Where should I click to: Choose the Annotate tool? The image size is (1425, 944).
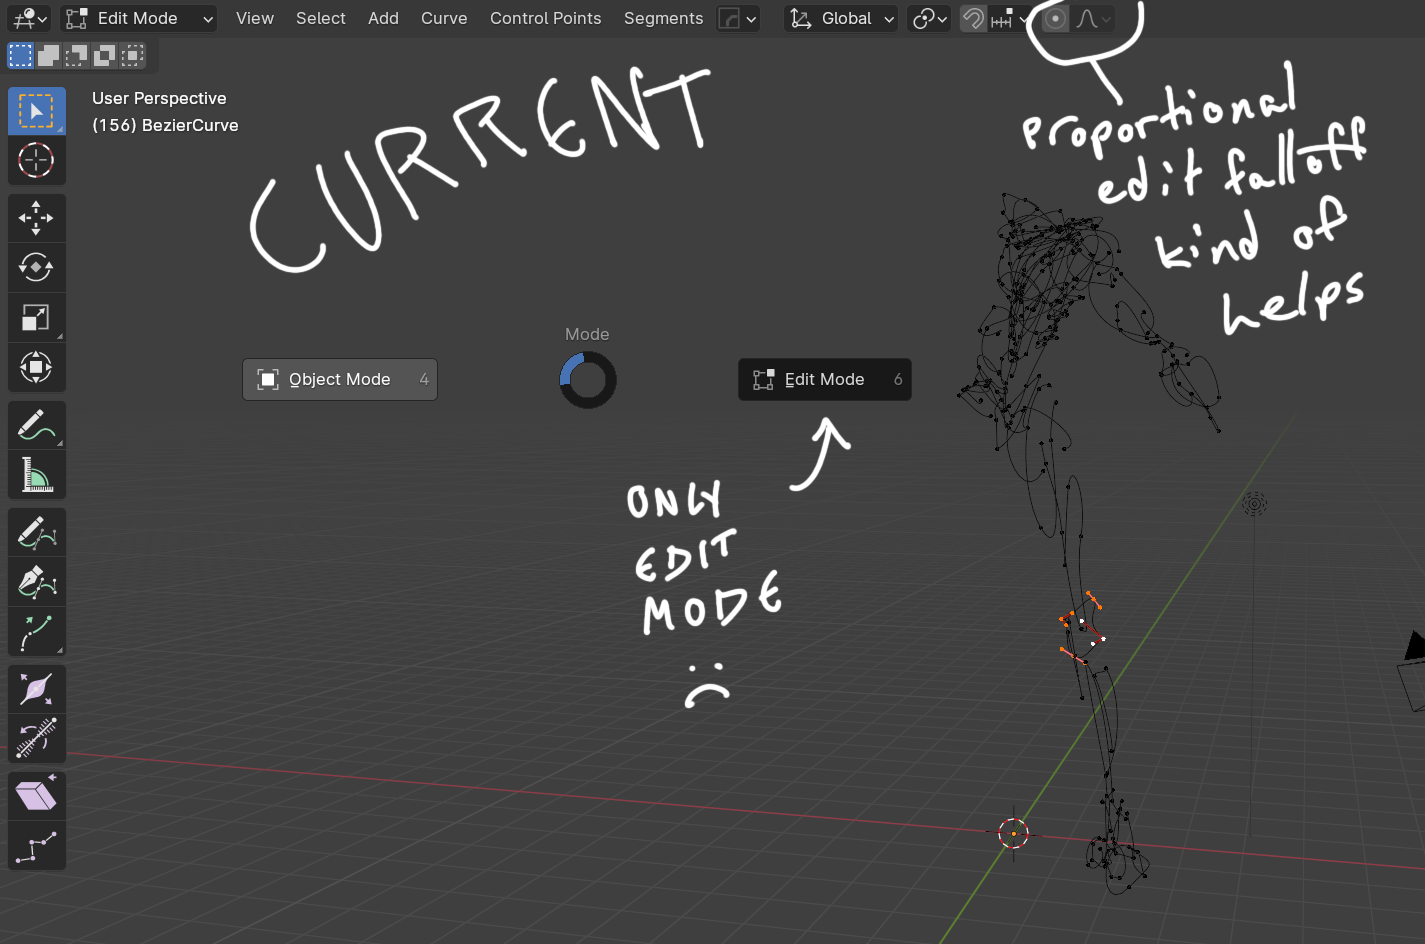pos(37,425)
